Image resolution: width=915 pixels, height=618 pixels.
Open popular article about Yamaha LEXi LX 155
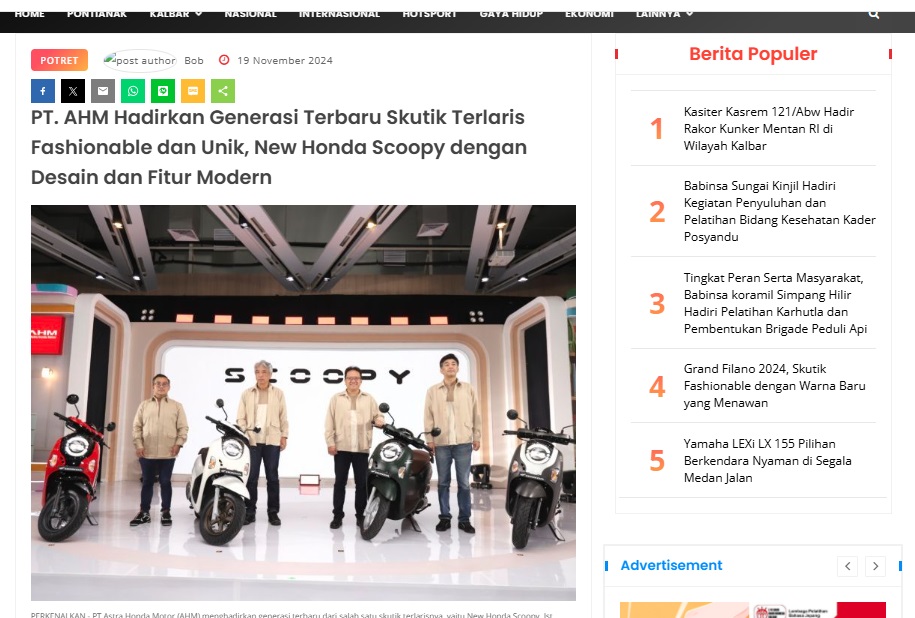click(x=767, y=460)
